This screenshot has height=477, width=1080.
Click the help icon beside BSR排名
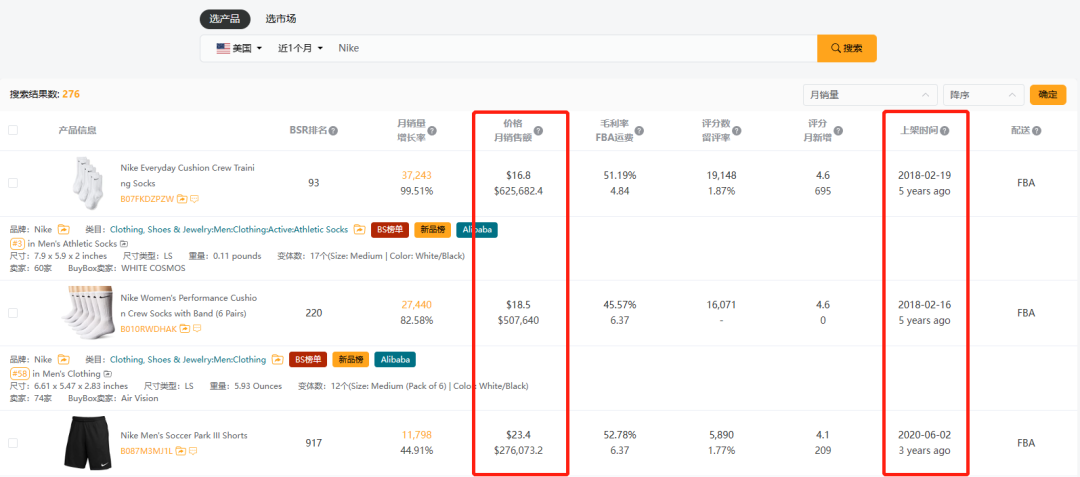(x=334, y=130)
